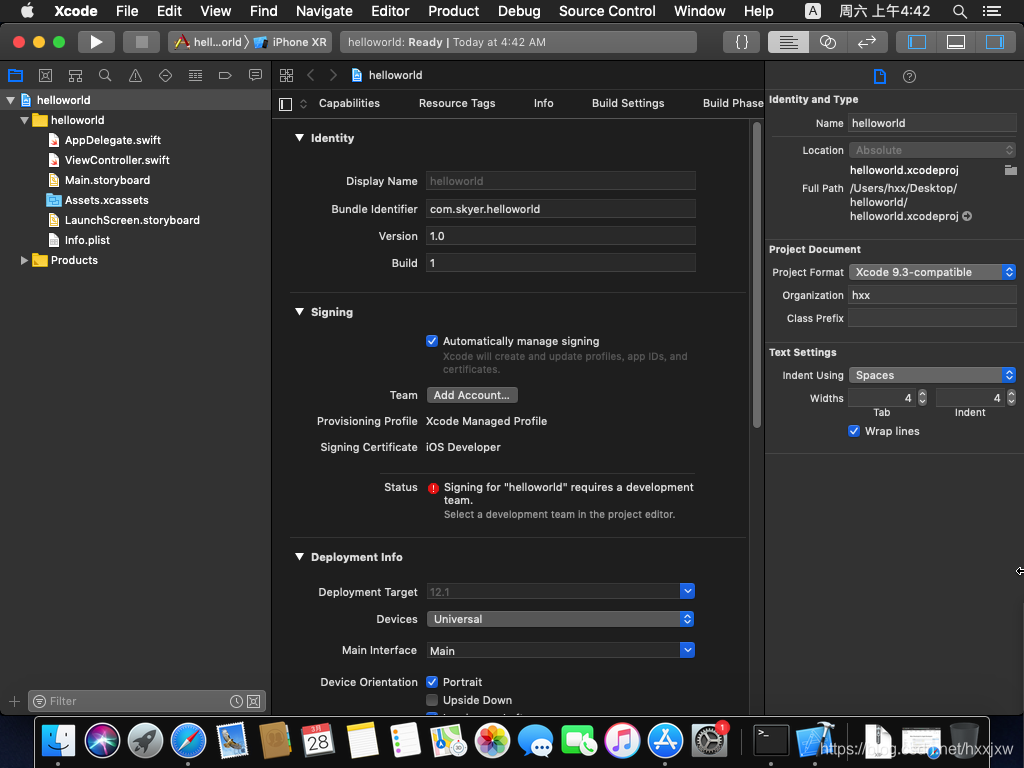Show the Issue navigator
The image size is (1024, 768).
point(135,75)
